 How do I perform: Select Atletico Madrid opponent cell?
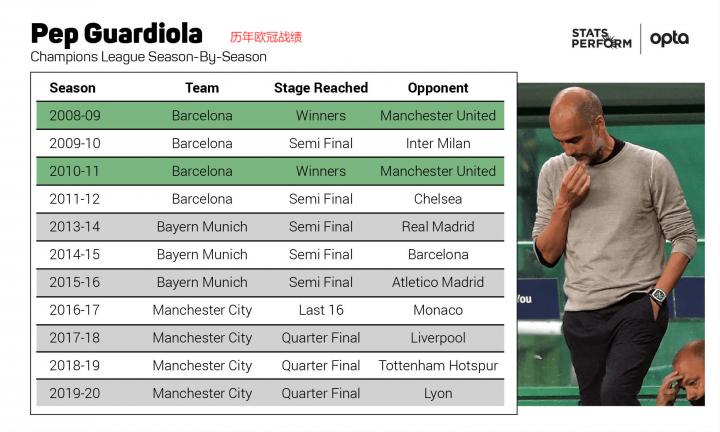pyautogui.click(x=438, y=282)
